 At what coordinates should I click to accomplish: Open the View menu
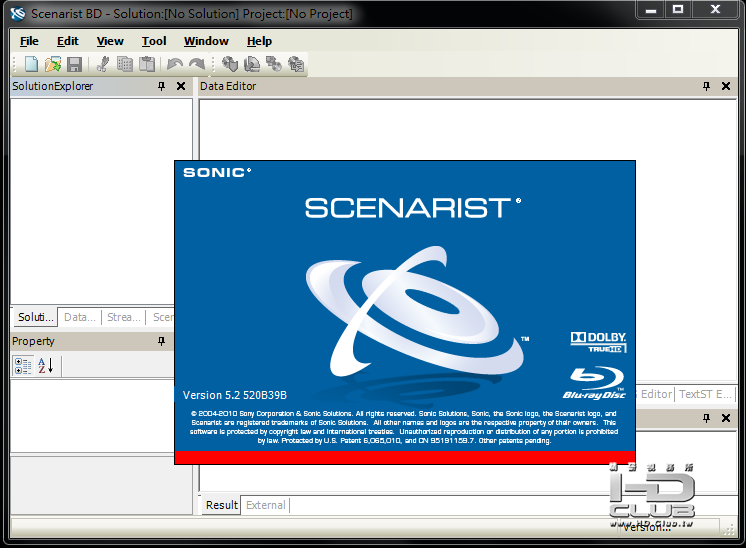click(x=110, y=41)
